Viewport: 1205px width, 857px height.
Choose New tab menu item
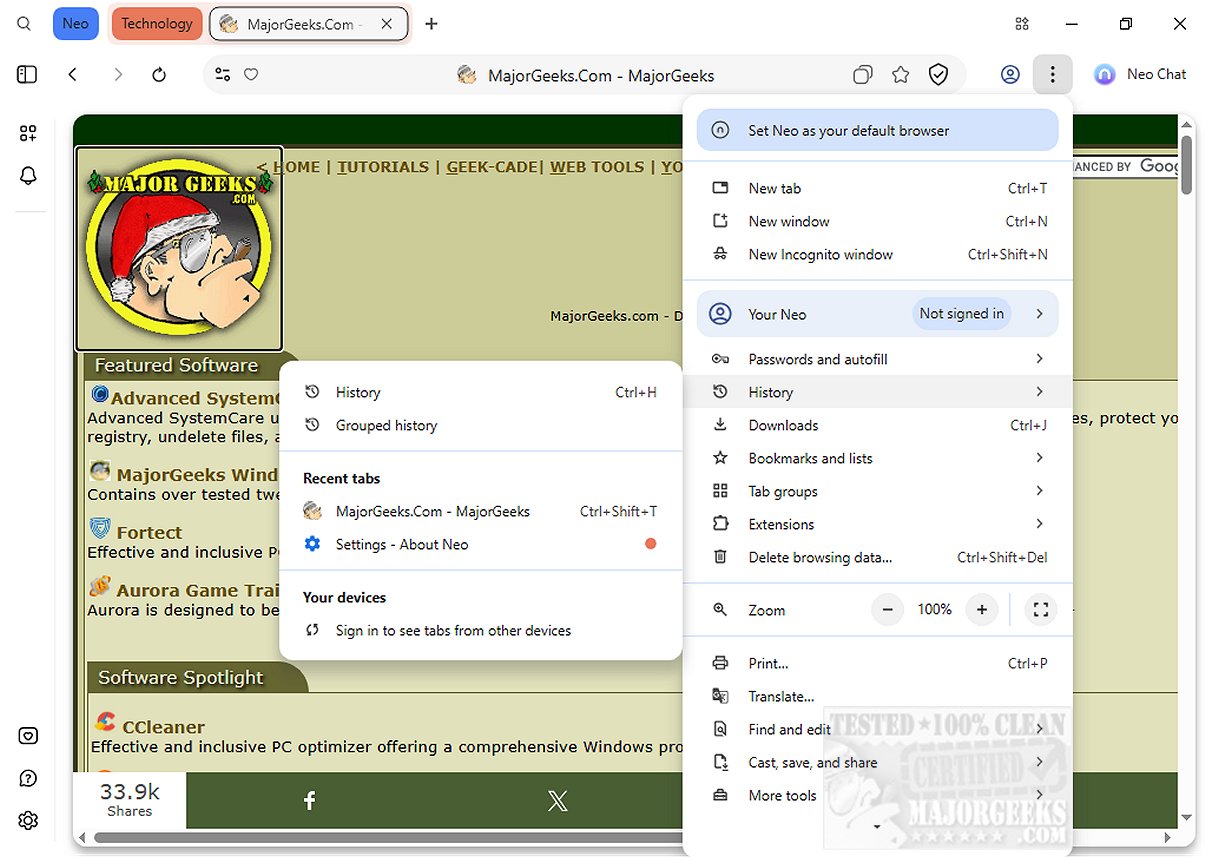pyautogui.click(x=877, y=188)
